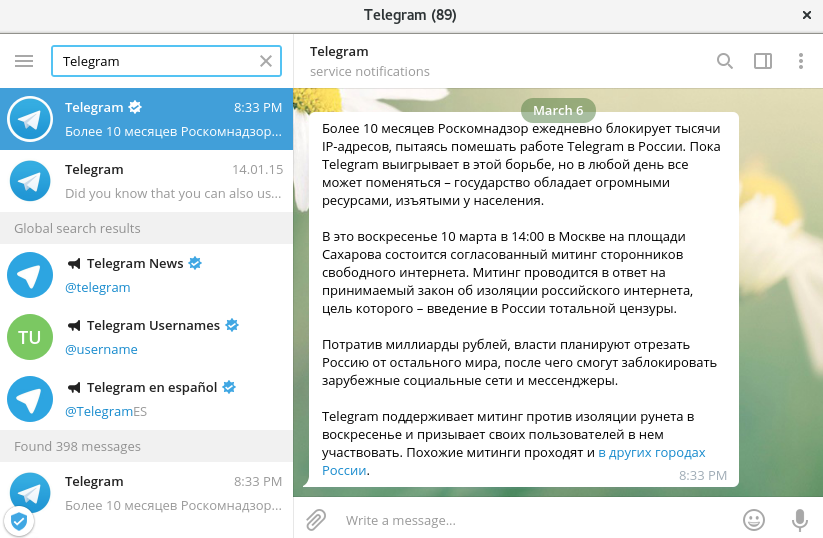This screenshot has height=538, width=823.
Task: Open found message from Telegram at 8:33 PM
Action: [146, 493]
